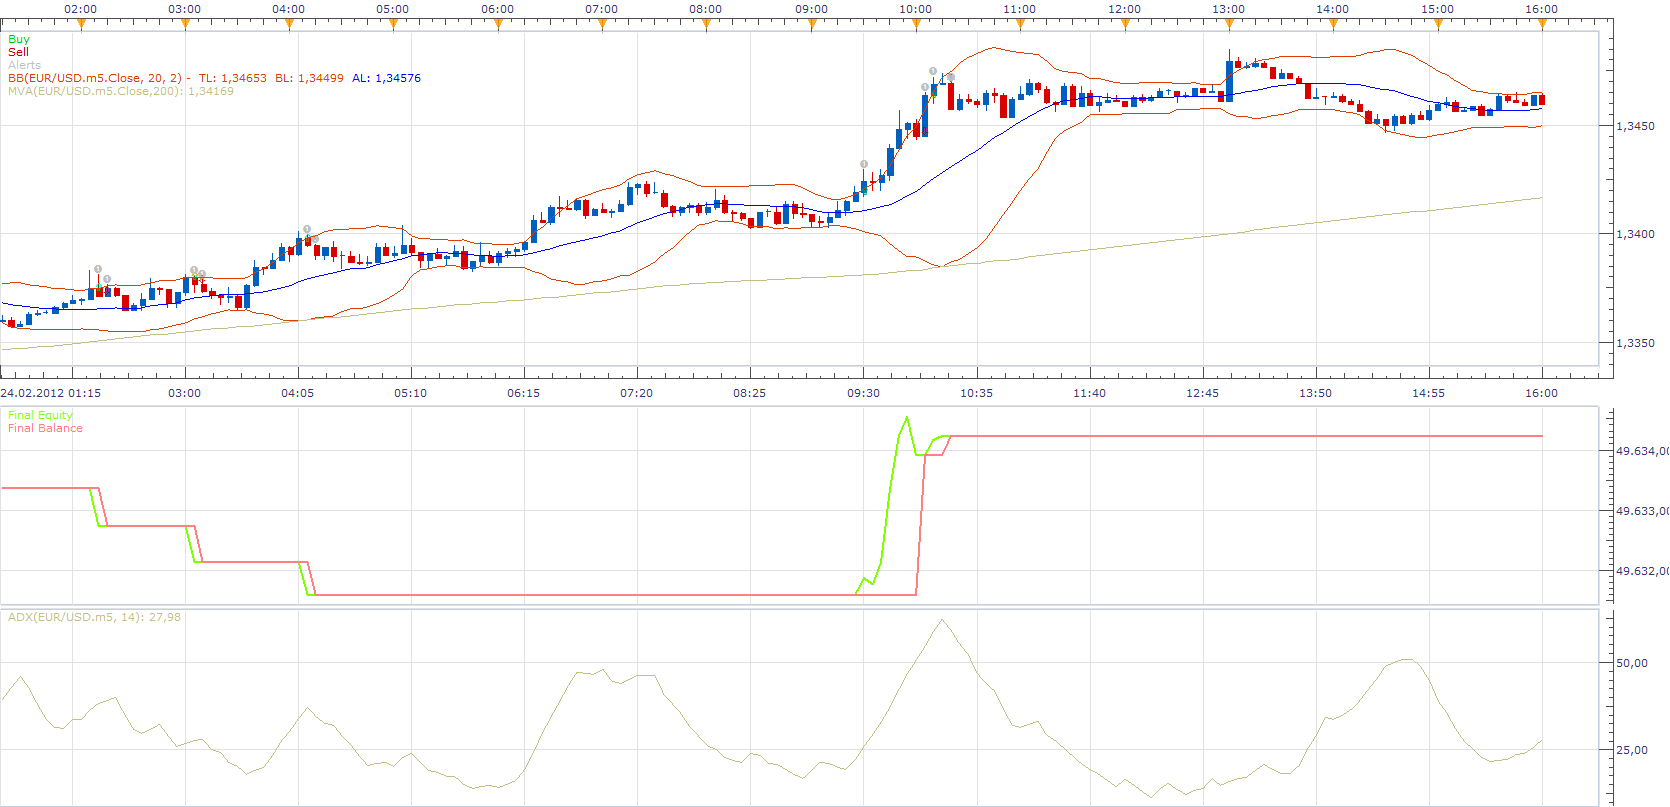Viewport: 1670px width, 807px height.
Task: Click the orange marker under 16:00
Action: [x=1542, y=25]
